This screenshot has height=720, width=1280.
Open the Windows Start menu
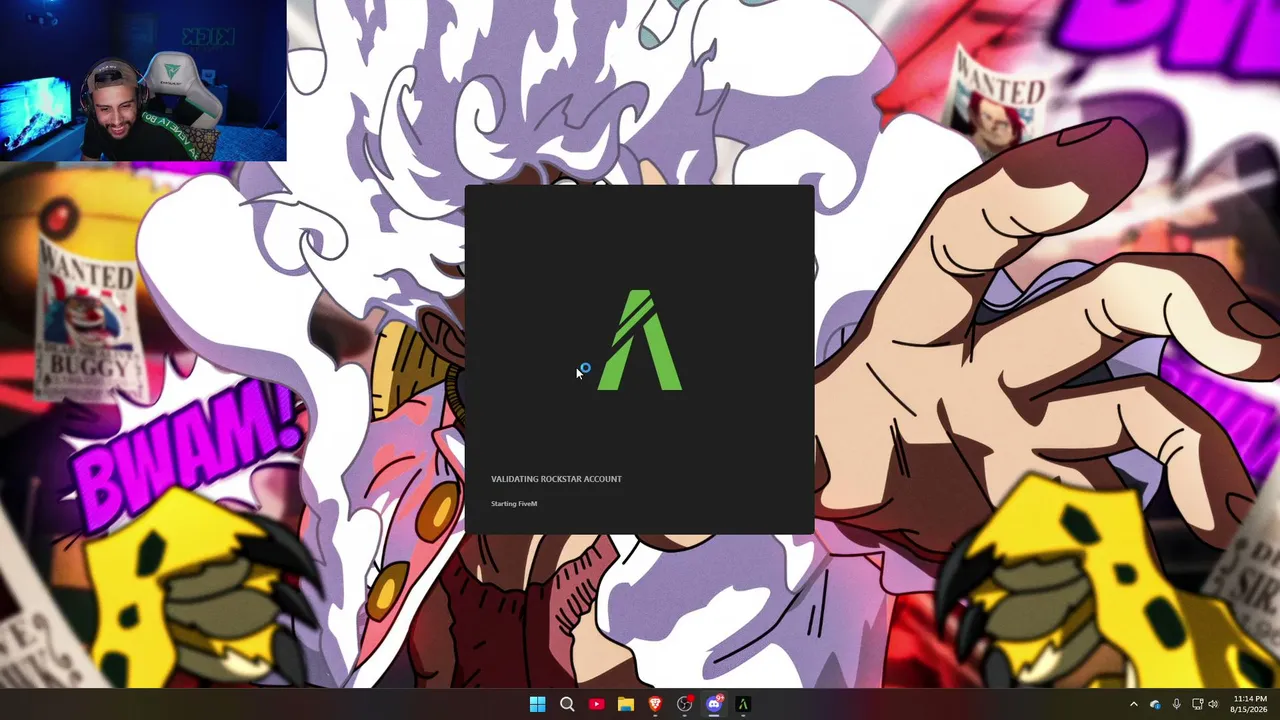click(x=537, y=704)
